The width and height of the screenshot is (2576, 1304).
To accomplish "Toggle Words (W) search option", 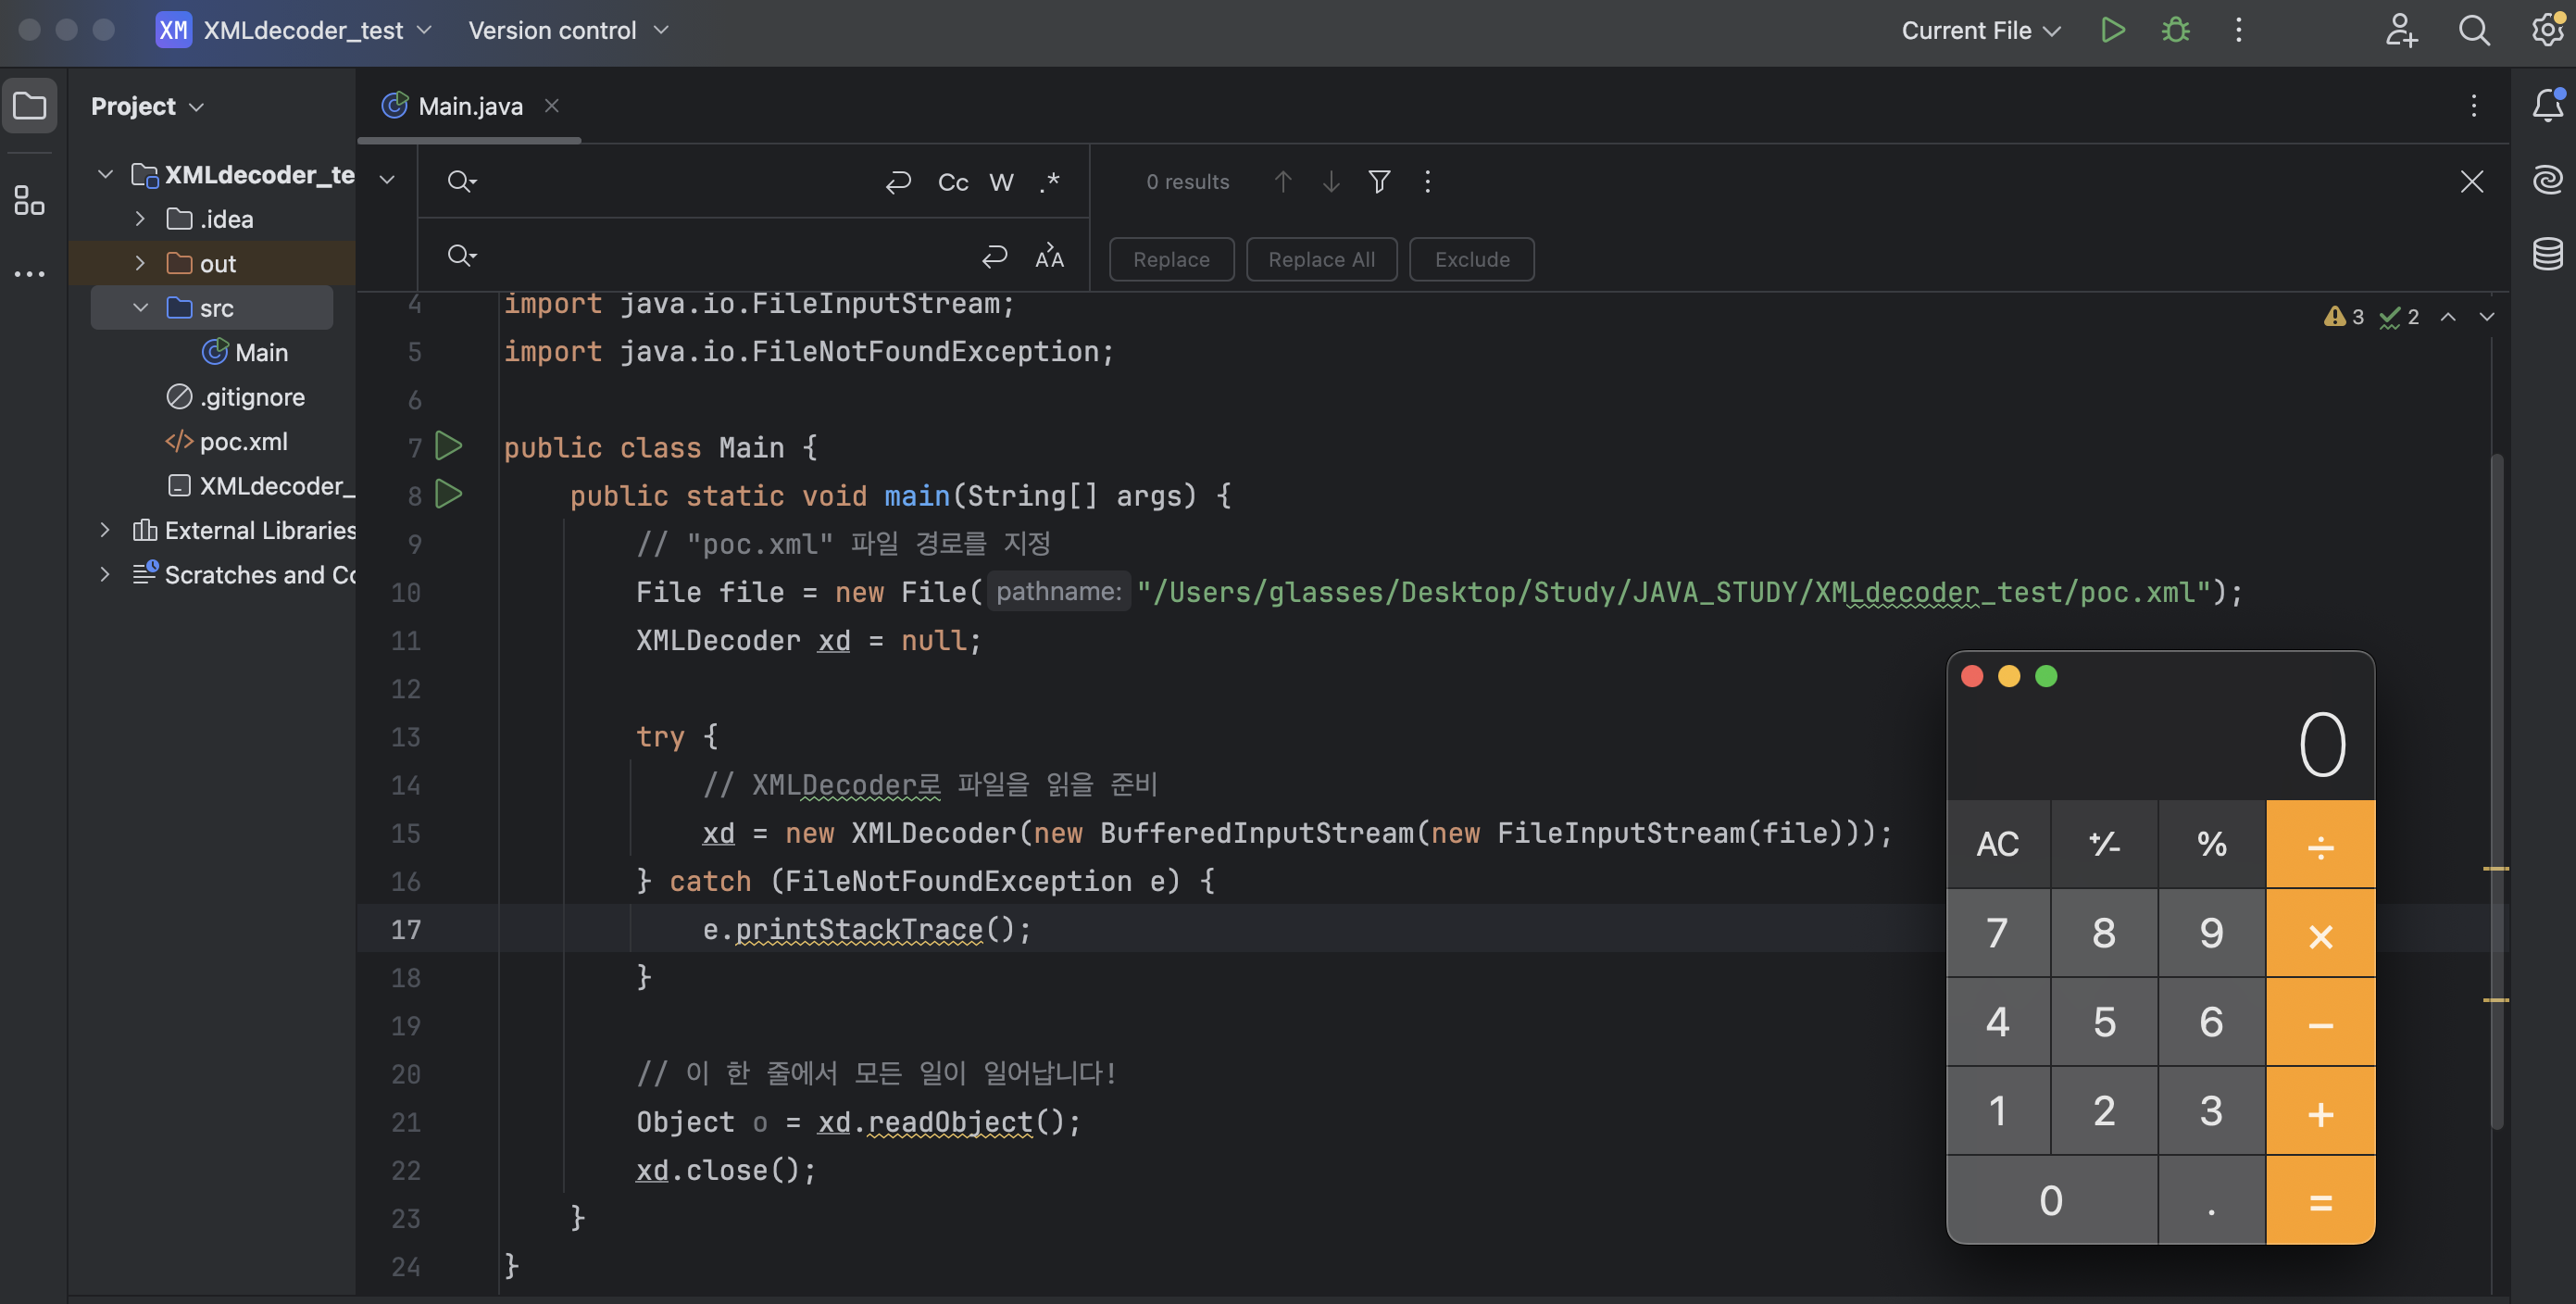I will (1001, 182).
